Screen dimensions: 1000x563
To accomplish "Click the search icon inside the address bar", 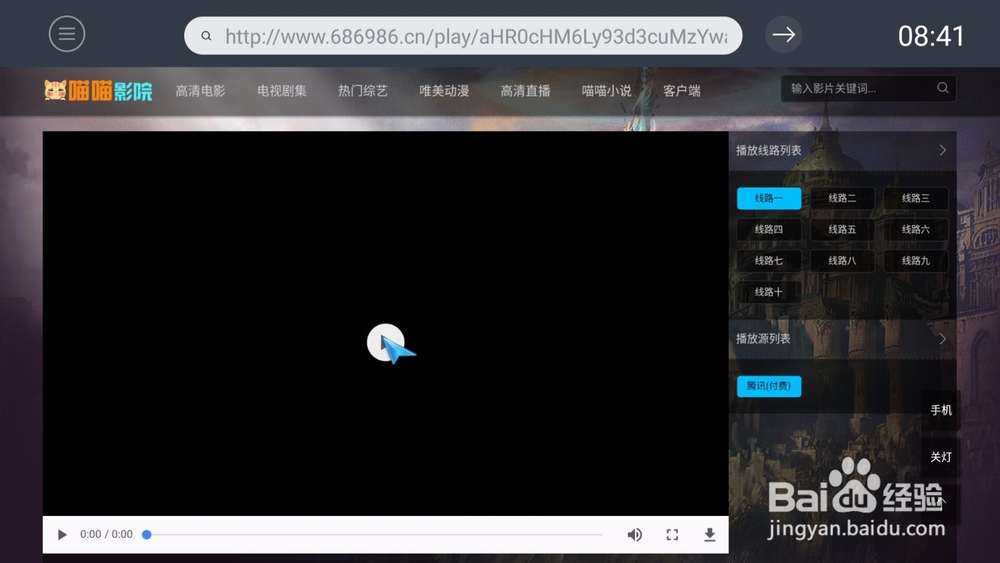I will [206, 36].
